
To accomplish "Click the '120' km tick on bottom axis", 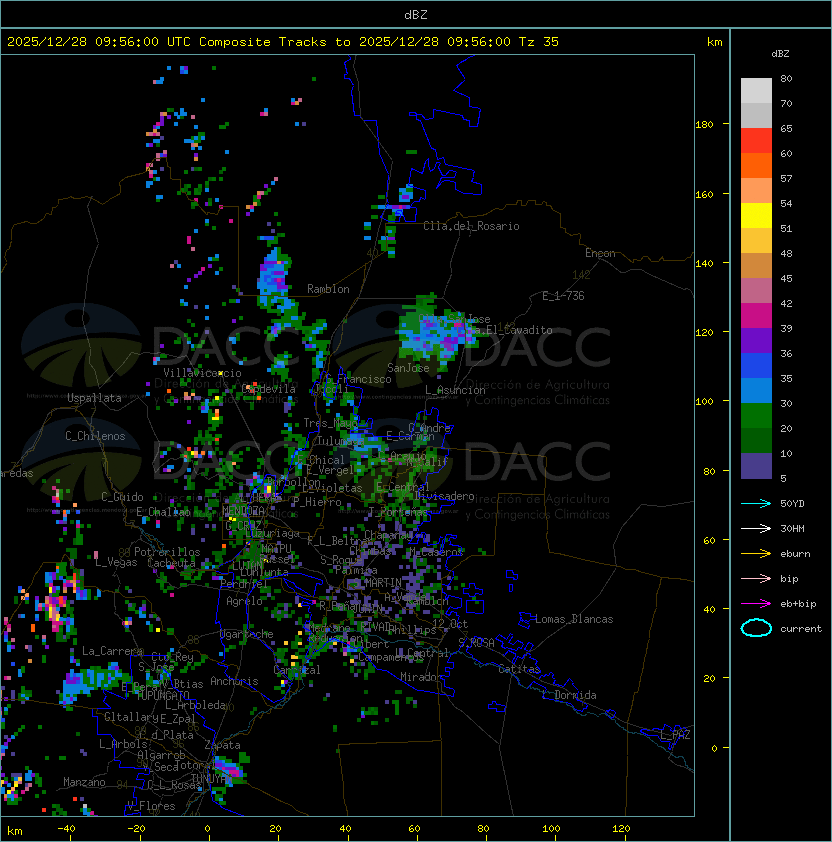I will [621, 829].
